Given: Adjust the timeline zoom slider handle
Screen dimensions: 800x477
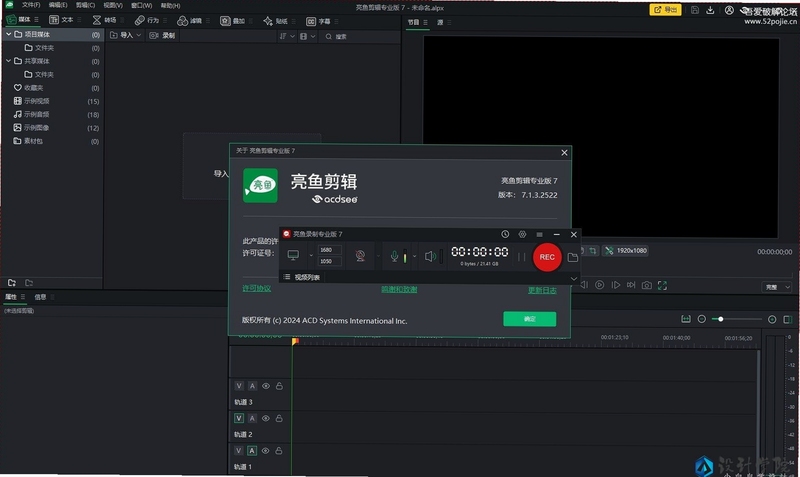Looking at the screenshot, I should [720, 319].
